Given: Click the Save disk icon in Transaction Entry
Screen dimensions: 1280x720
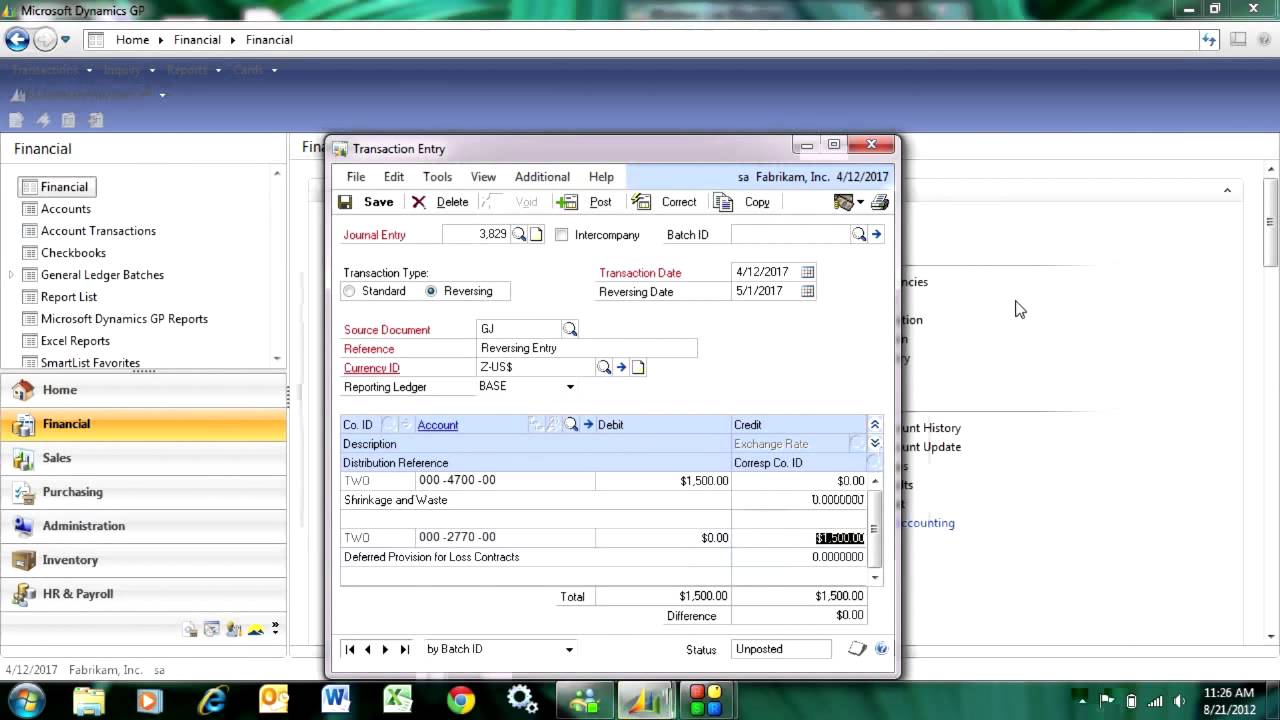Looking at the screenshot, I should [345, 202].
